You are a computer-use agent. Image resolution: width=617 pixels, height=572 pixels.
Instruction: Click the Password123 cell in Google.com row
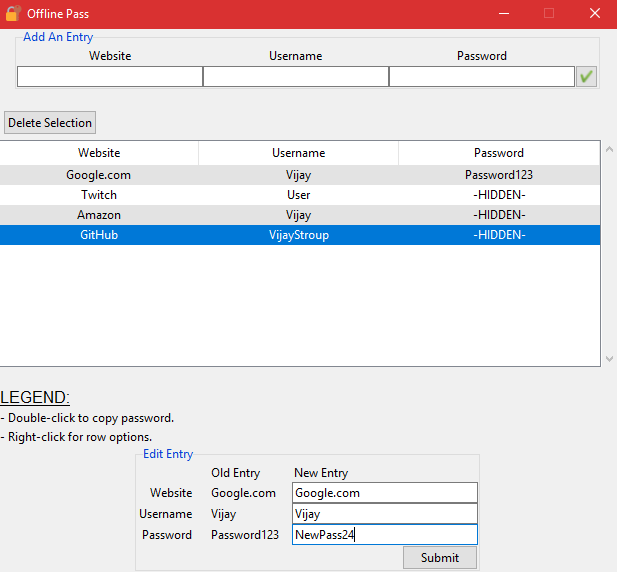tap(499, 175)
